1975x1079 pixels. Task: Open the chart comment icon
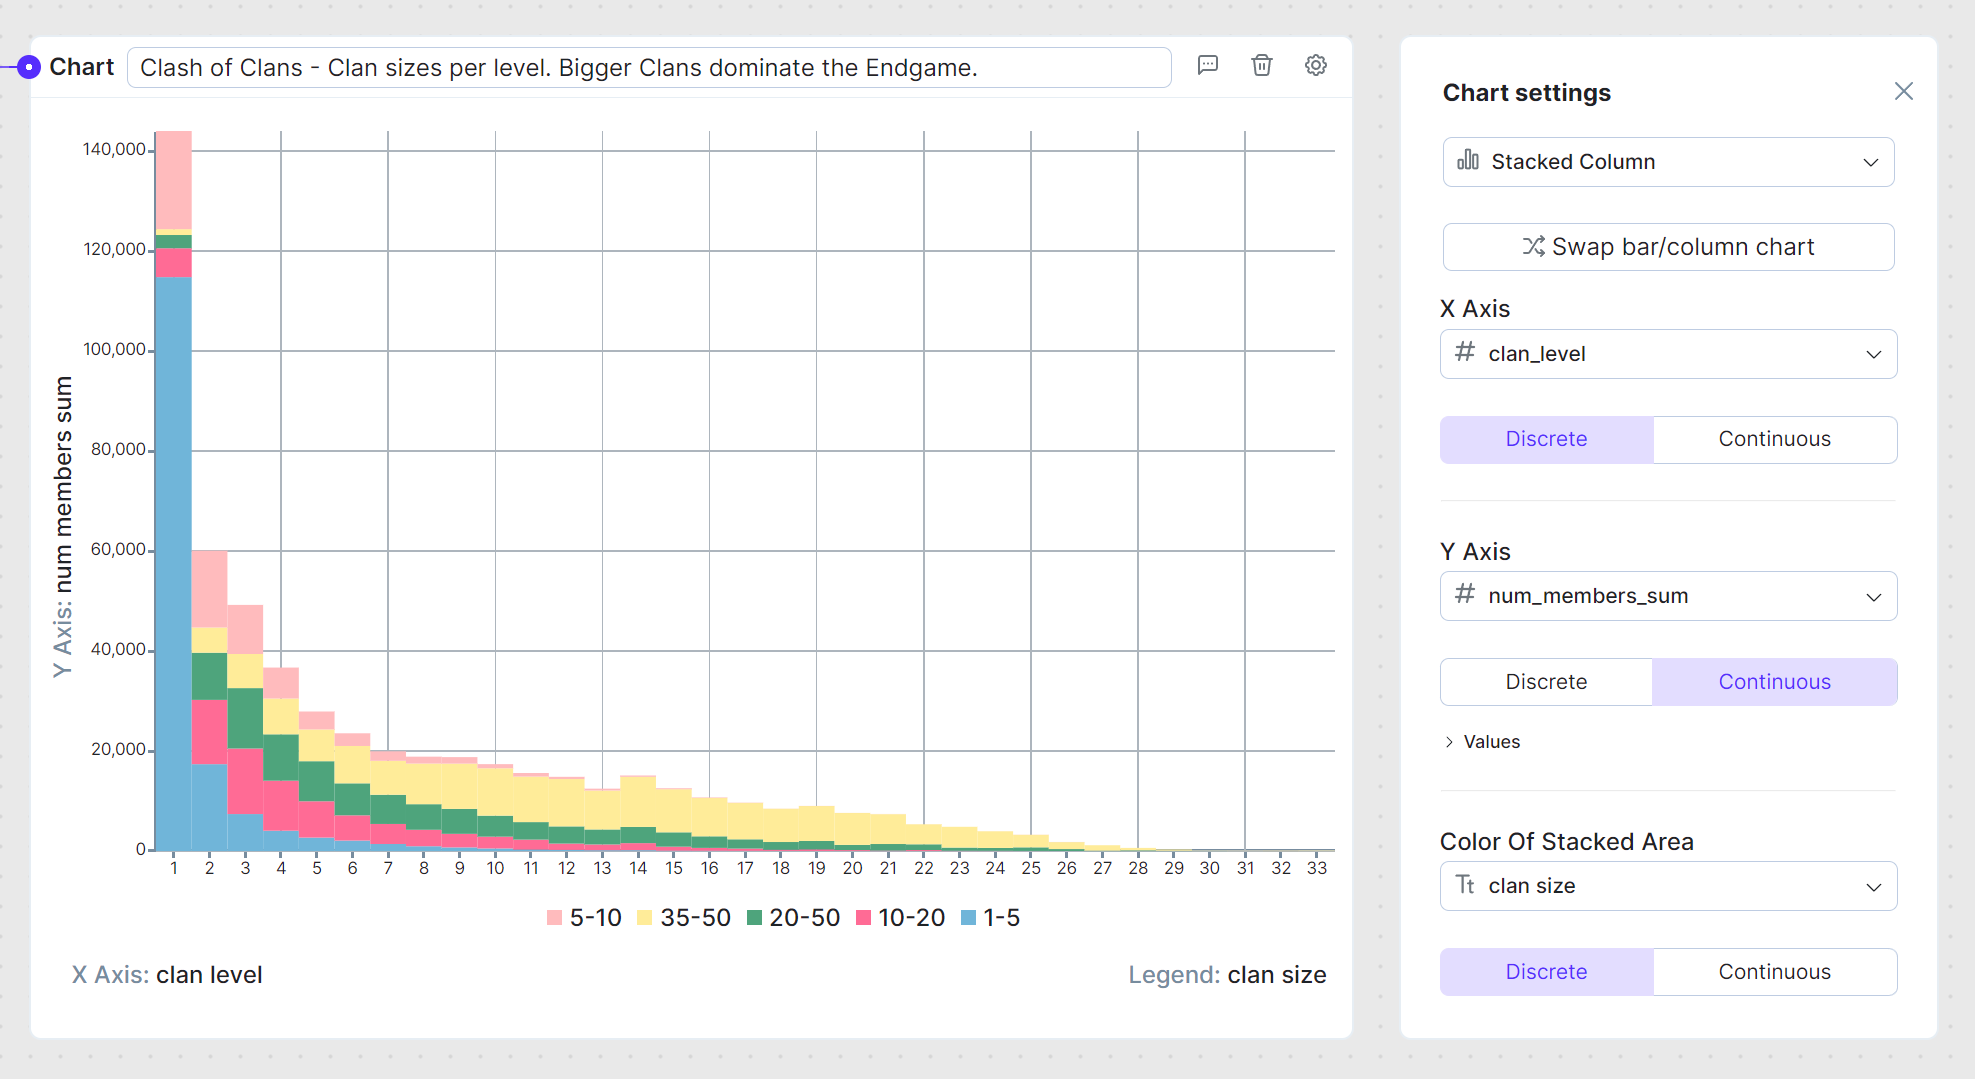coord(1208,65)
